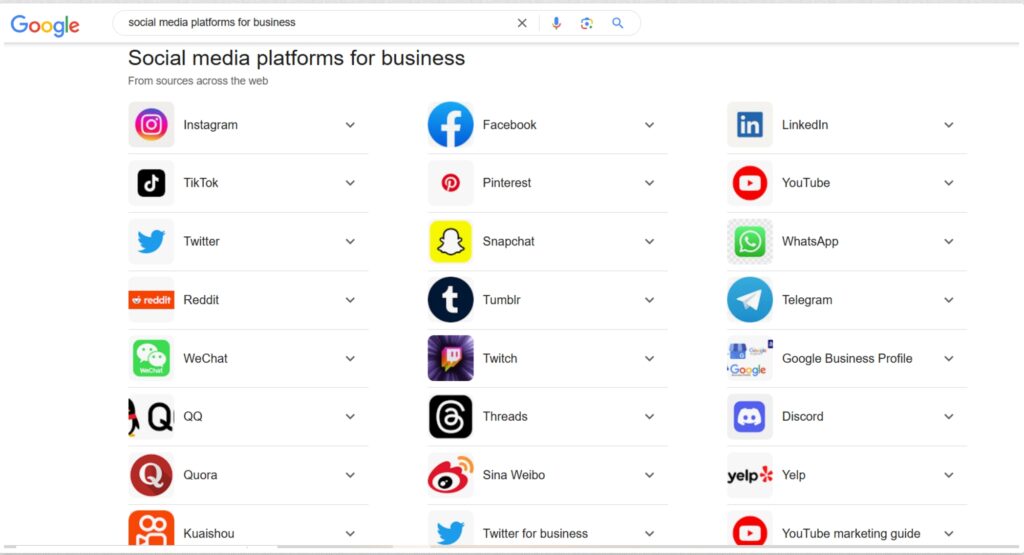The height and width of the screenshot is (555, 1024).
Task: Click the Telegram paper plane icon
Action: click(x=750, y=300)
